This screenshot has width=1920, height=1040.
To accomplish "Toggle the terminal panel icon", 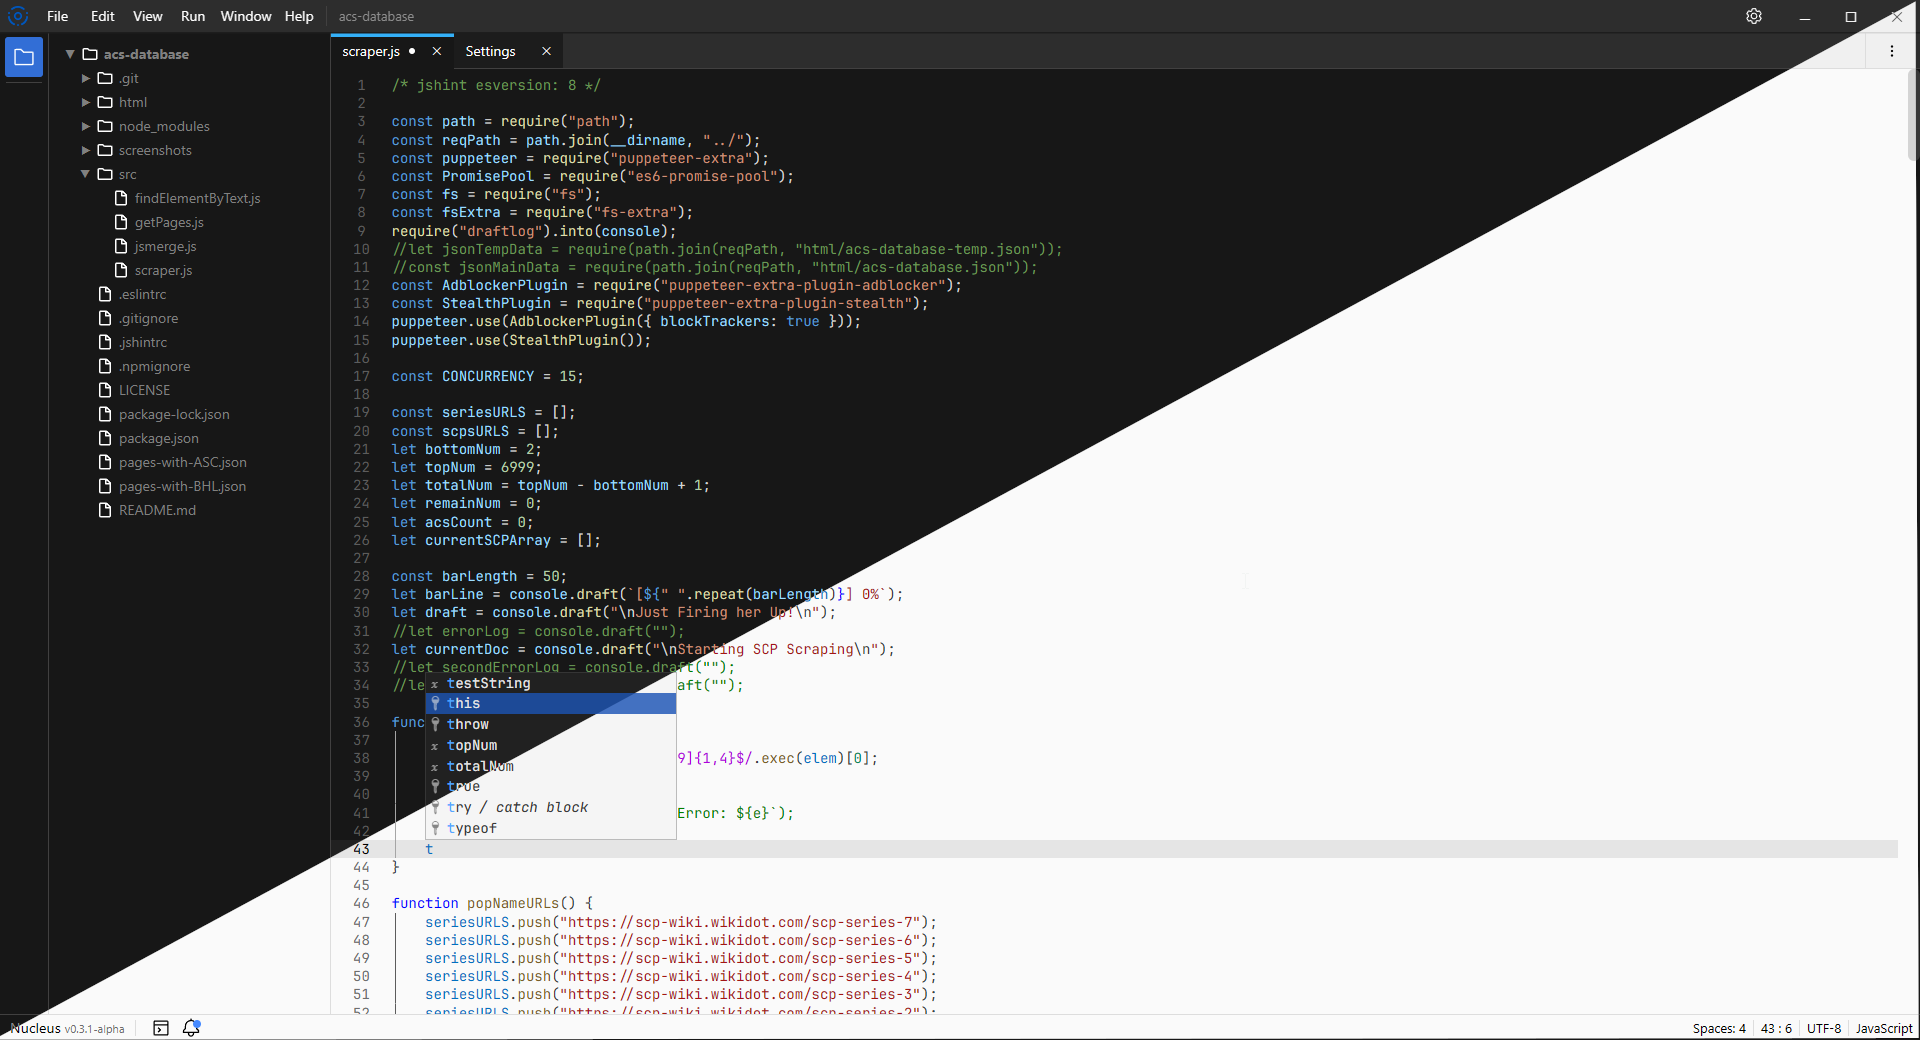I will (161, 1028).
